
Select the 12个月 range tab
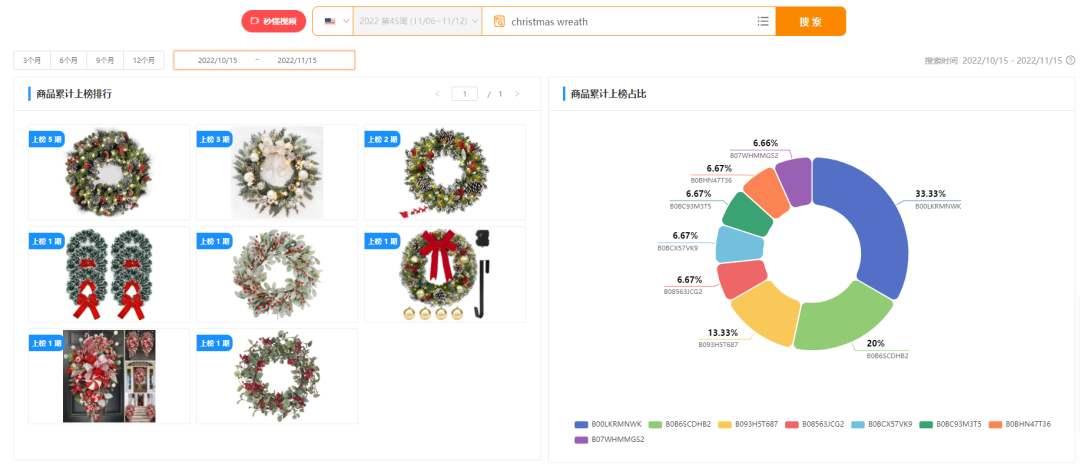pos(144,61)
